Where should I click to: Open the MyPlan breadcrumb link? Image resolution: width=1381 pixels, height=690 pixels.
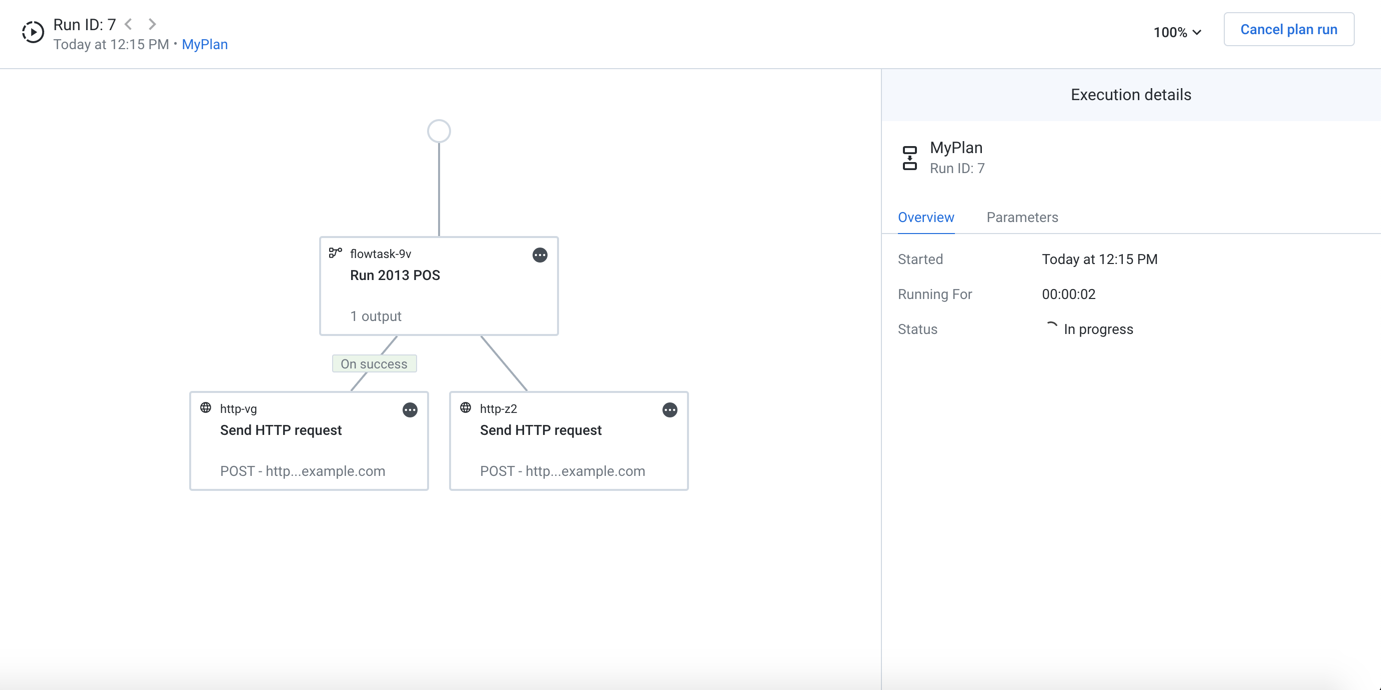click(x=205, y=44)
